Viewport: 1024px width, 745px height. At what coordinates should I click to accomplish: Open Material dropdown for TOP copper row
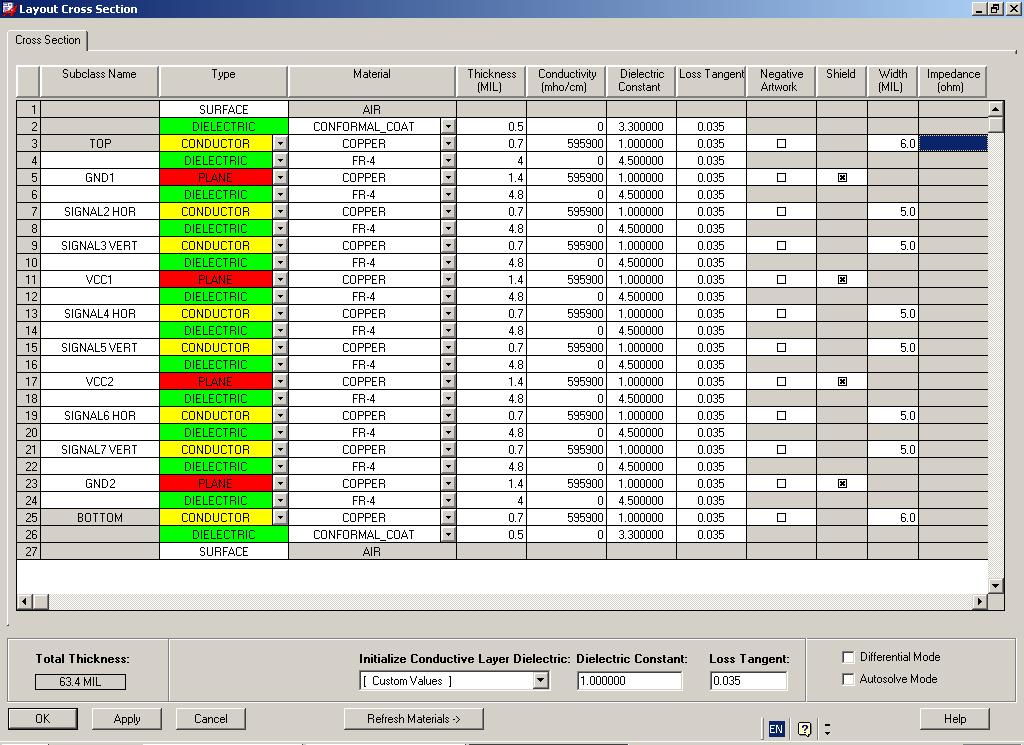pos(448,144)
